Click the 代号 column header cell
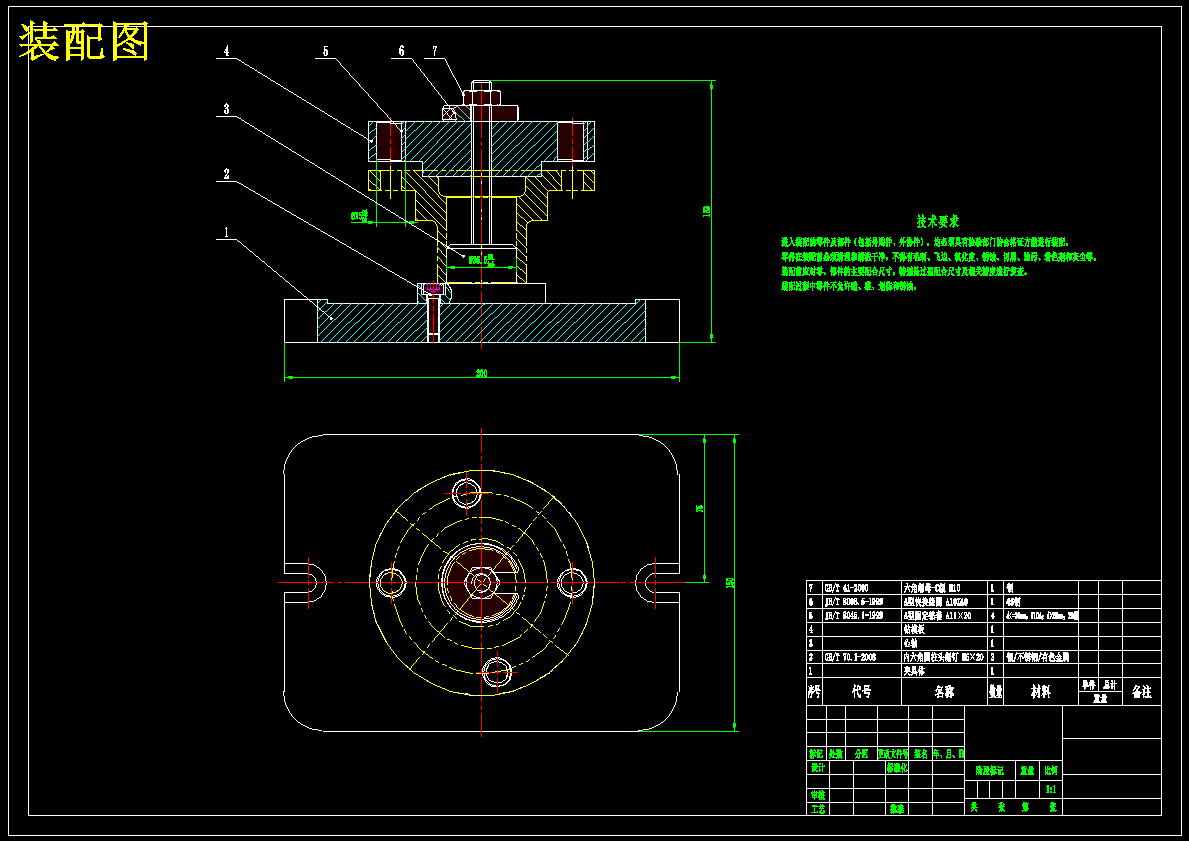 click(861, 692)
